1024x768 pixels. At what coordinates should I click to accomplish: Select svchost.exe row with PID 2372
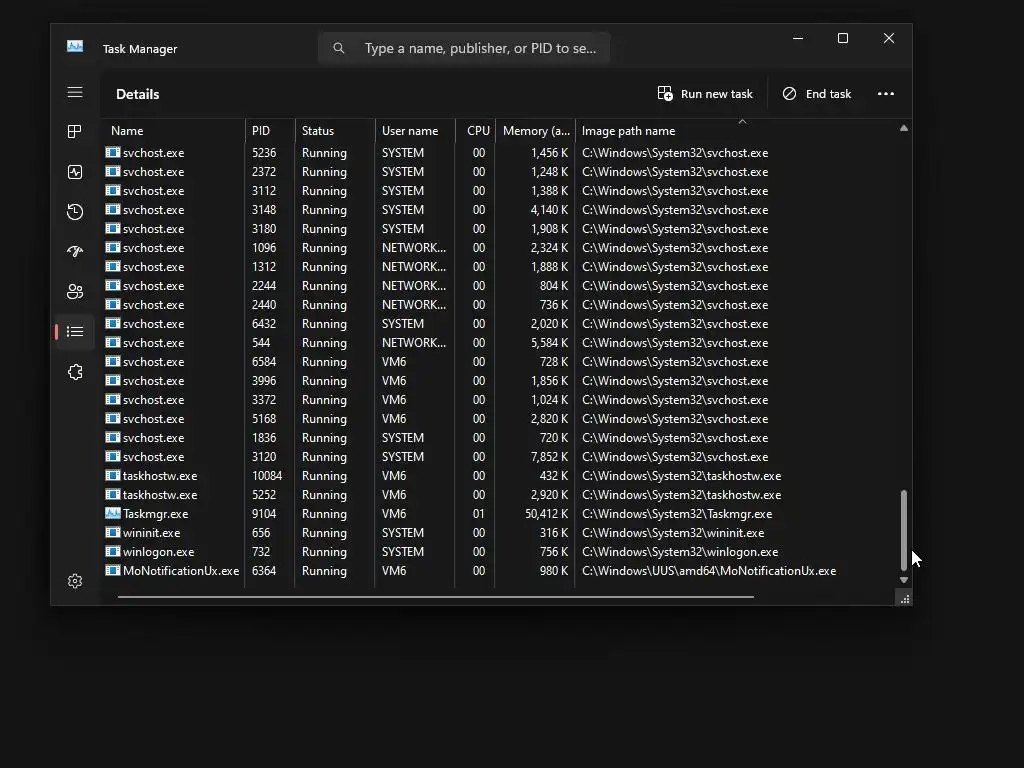[500, 172]
